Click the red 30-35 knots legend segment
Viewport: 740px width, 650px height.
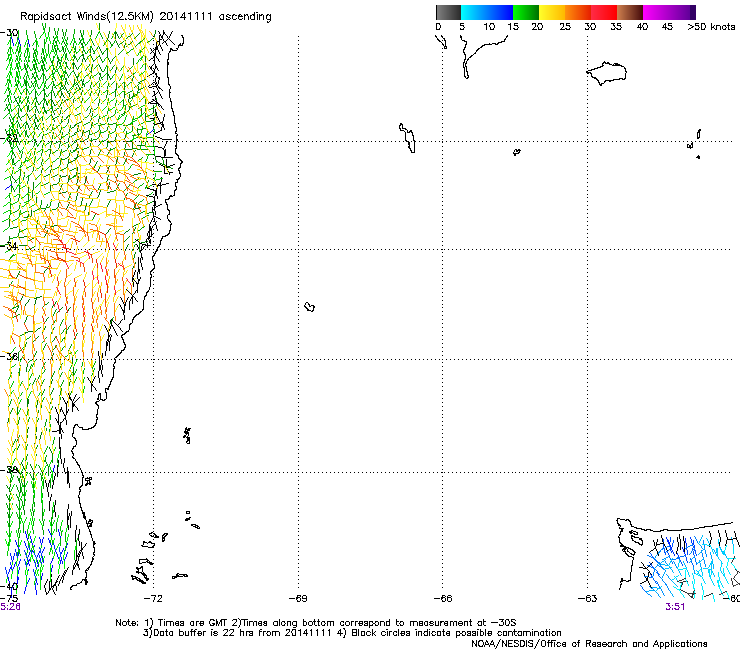[x=604, y=12]
